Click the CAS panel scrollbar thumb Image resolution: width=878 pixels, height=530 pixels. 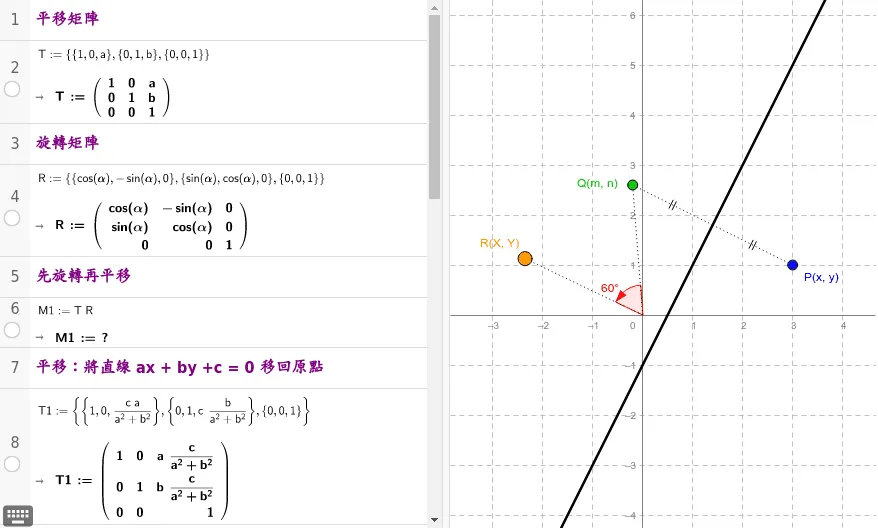tap(435, 106)
